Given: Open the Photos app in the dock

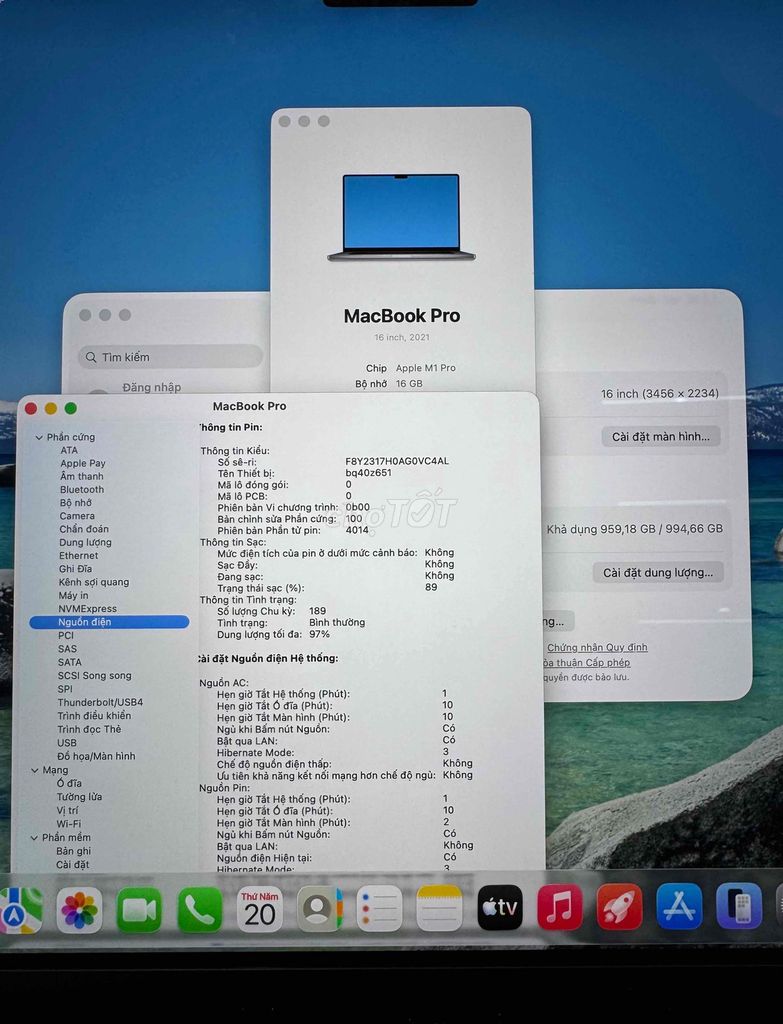Looking at the screenshot, I should (x=79, y=910).
